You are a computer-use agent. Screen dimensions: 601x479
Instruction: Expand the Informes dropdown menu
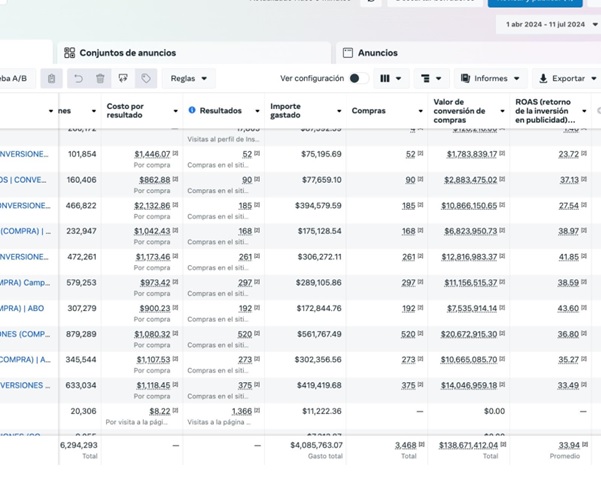490,78
